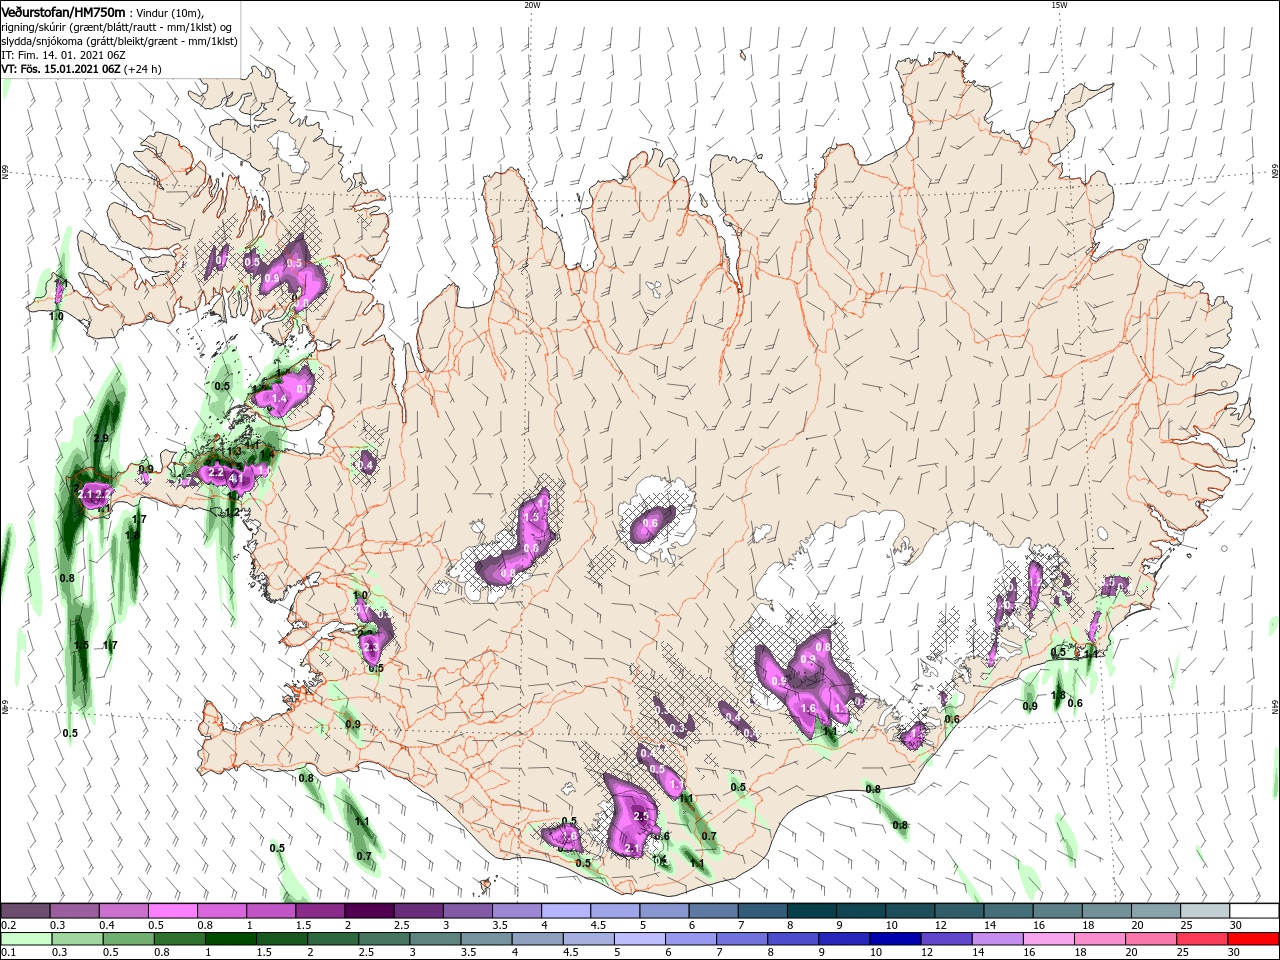Click the palest green rain swatch between 0.1 and 0.3
Screen dimensions: 1280x960
[x=25, y=939]
